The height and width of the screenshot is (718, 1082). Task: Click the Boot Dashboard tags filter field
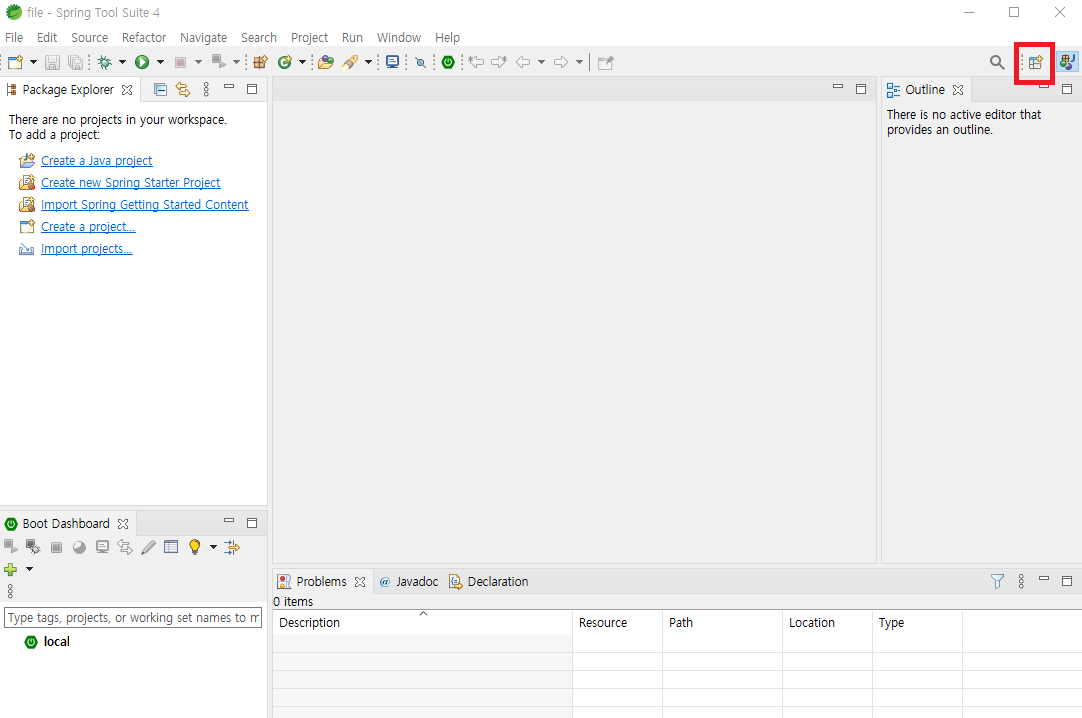tap(133, 617)
